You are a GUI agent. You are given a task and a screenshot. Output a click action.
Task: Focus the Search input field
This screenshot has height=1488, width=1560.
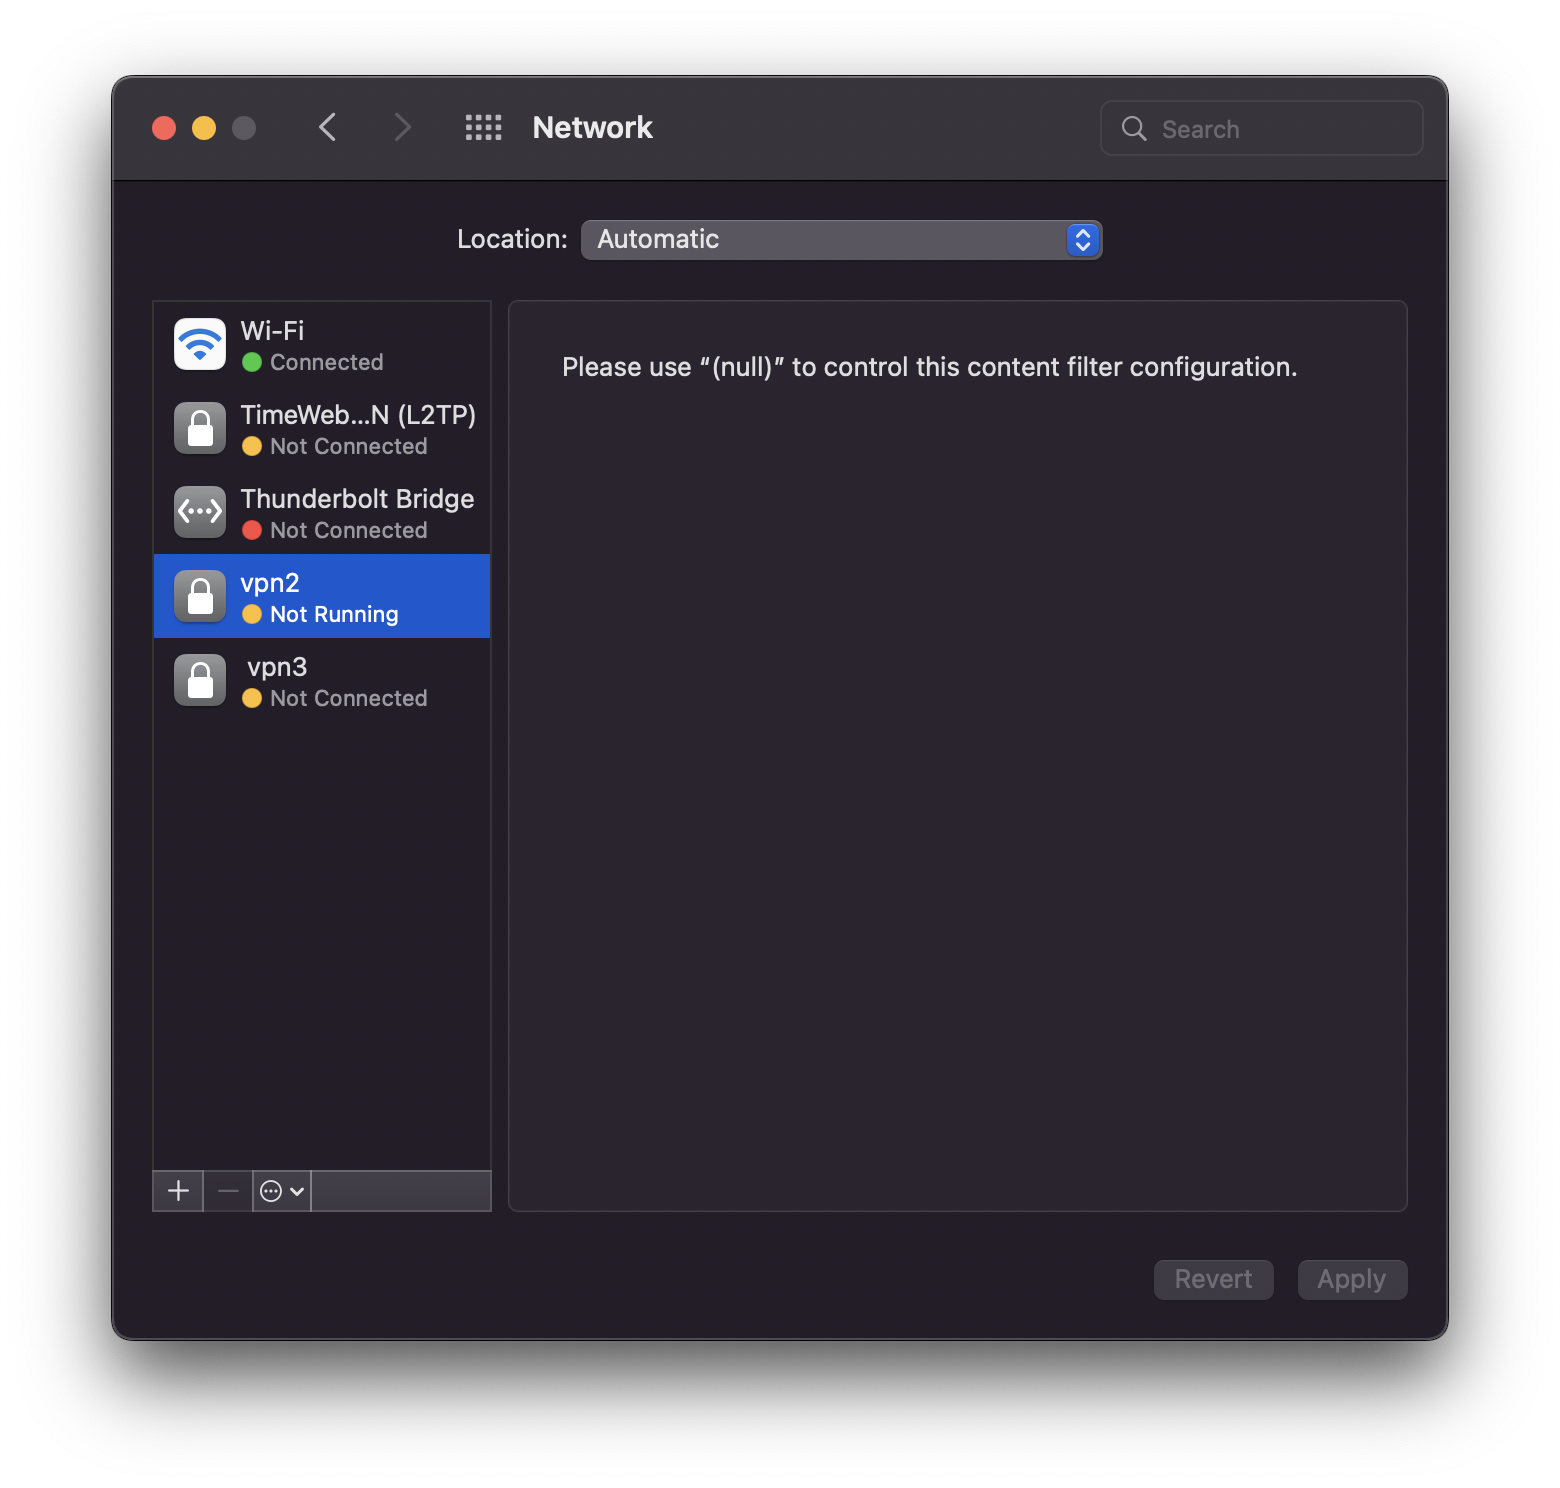tap(1261, 128)
